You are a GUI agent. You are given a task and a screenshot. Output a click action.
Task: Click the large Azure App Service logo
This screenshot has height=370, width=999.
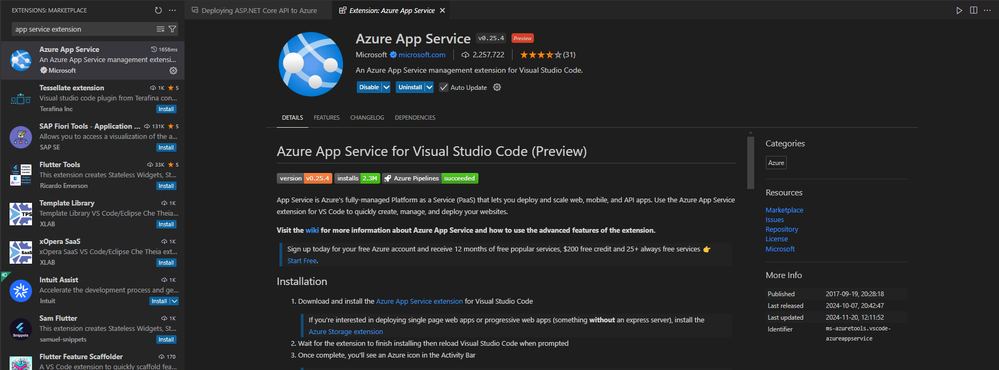tap(311, 64)
